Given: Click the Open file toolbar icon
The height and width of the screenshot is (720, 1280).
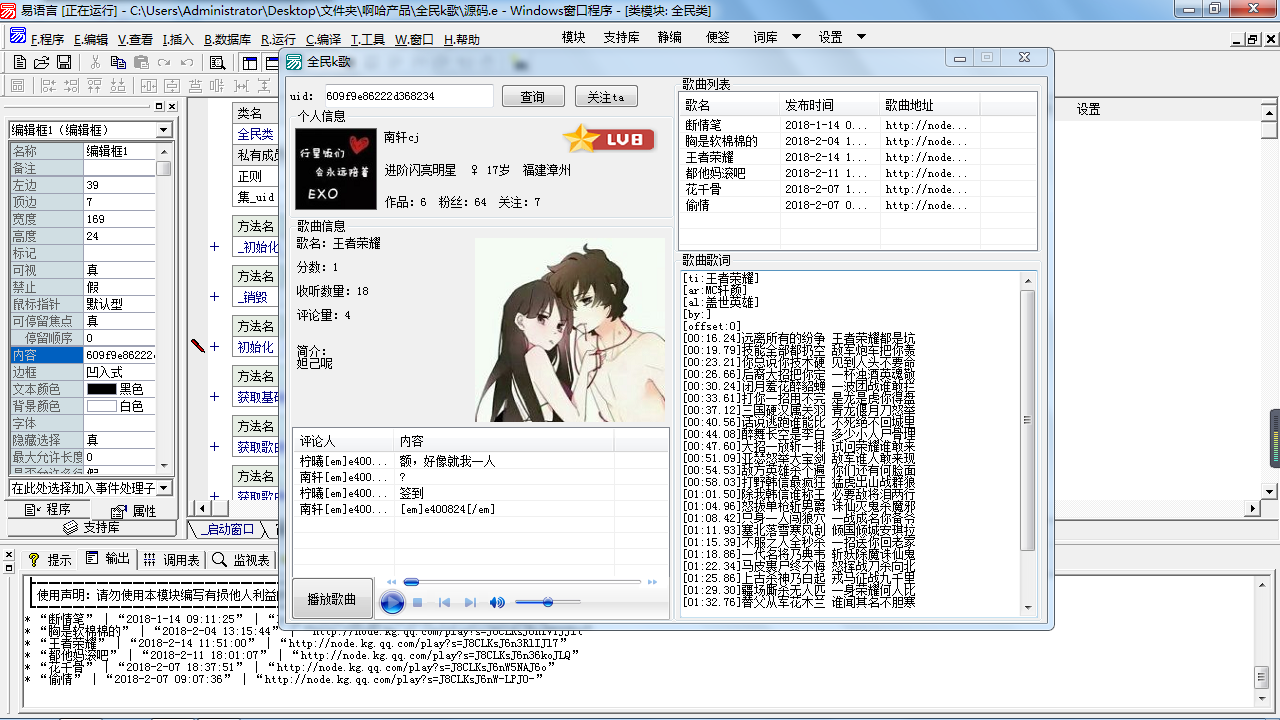Looking at the screenshot, I should [x=42, y=62].
